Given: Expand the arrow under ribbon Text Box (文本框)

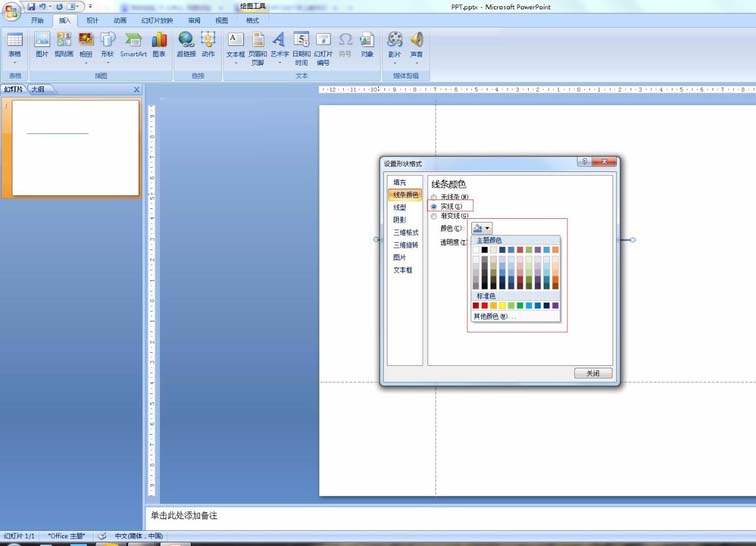Looking at the screenshot, I should (x=235, y=63).
